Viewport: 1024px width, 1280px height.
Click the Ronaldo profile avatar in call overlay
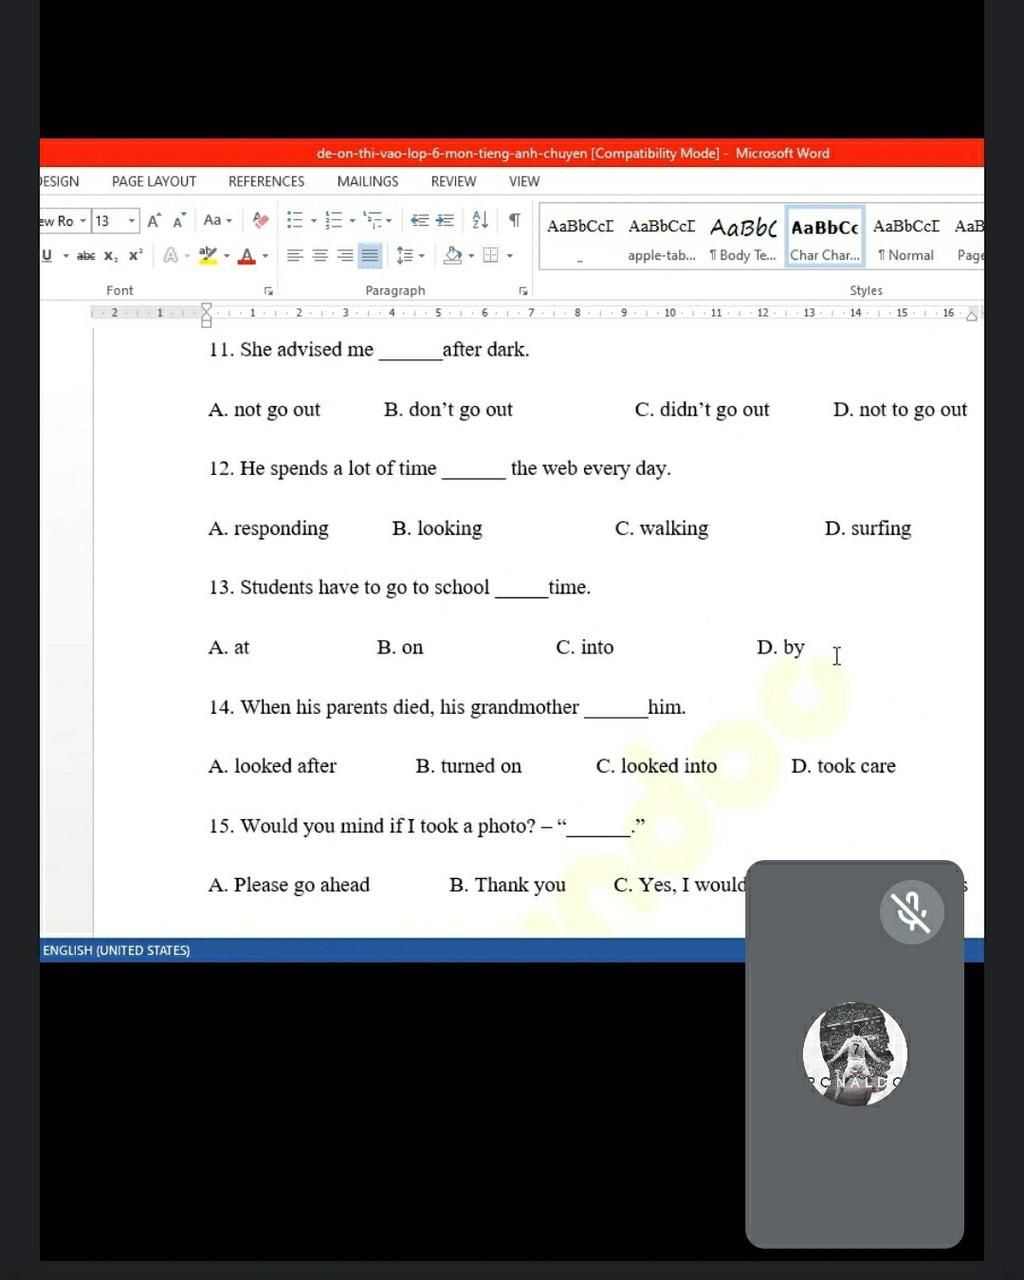(x=855, y=1054)
